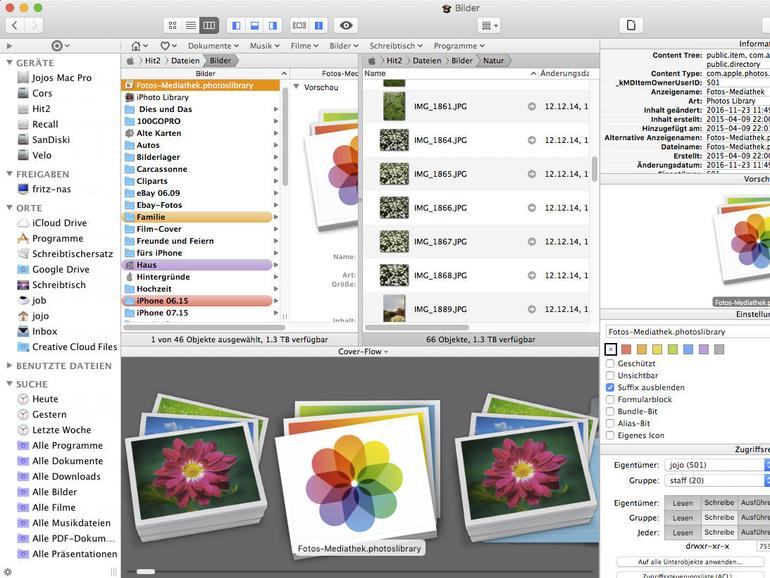The width and height of the screenshot is (770, 578).
Task: Enable the Geschützt checkbox
Action: tap(611, 363)
